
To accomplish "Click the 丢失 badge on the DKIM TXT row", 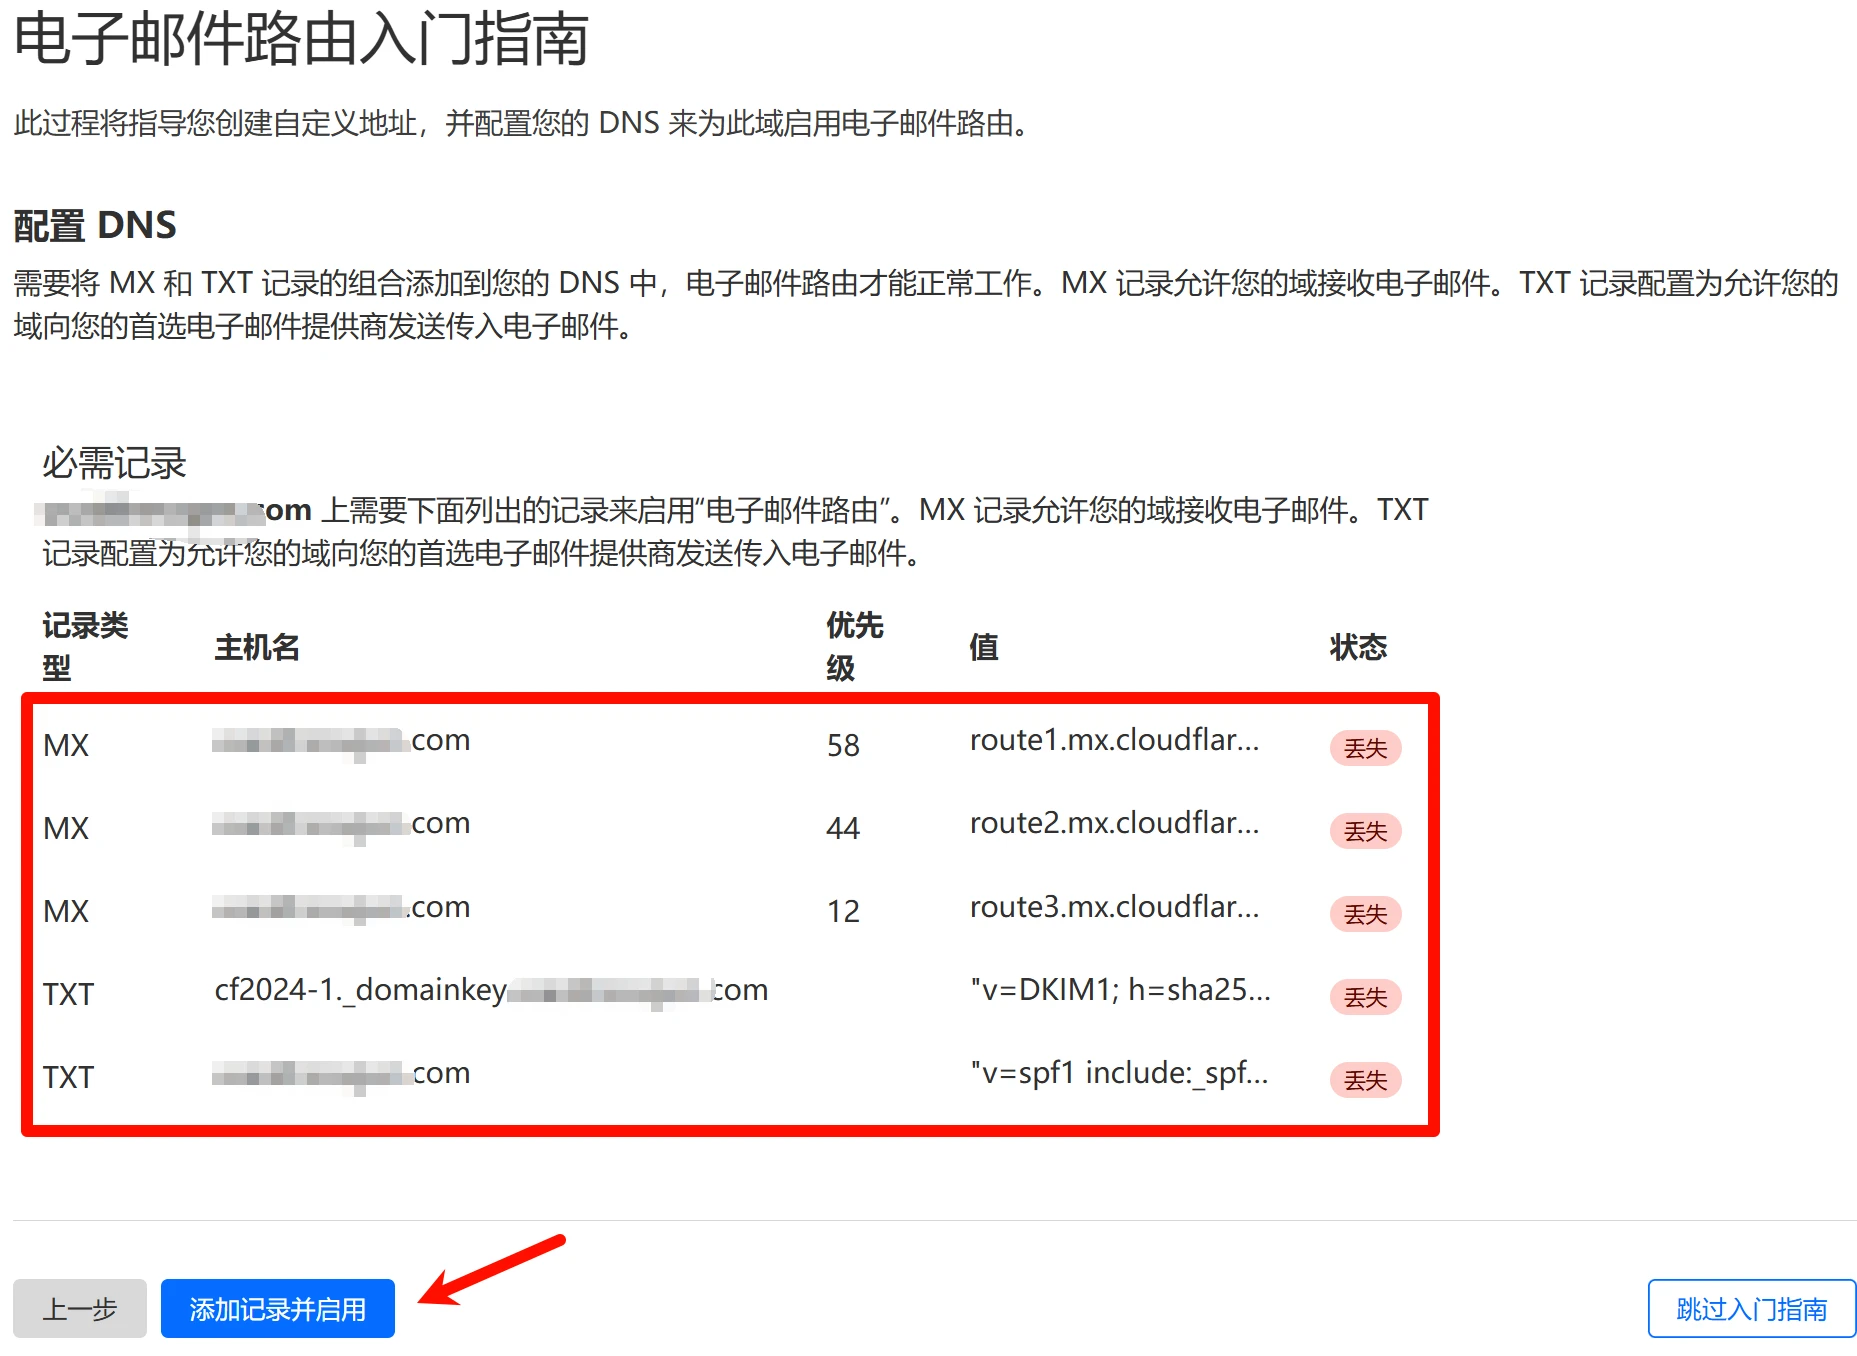I will 1365,997.
